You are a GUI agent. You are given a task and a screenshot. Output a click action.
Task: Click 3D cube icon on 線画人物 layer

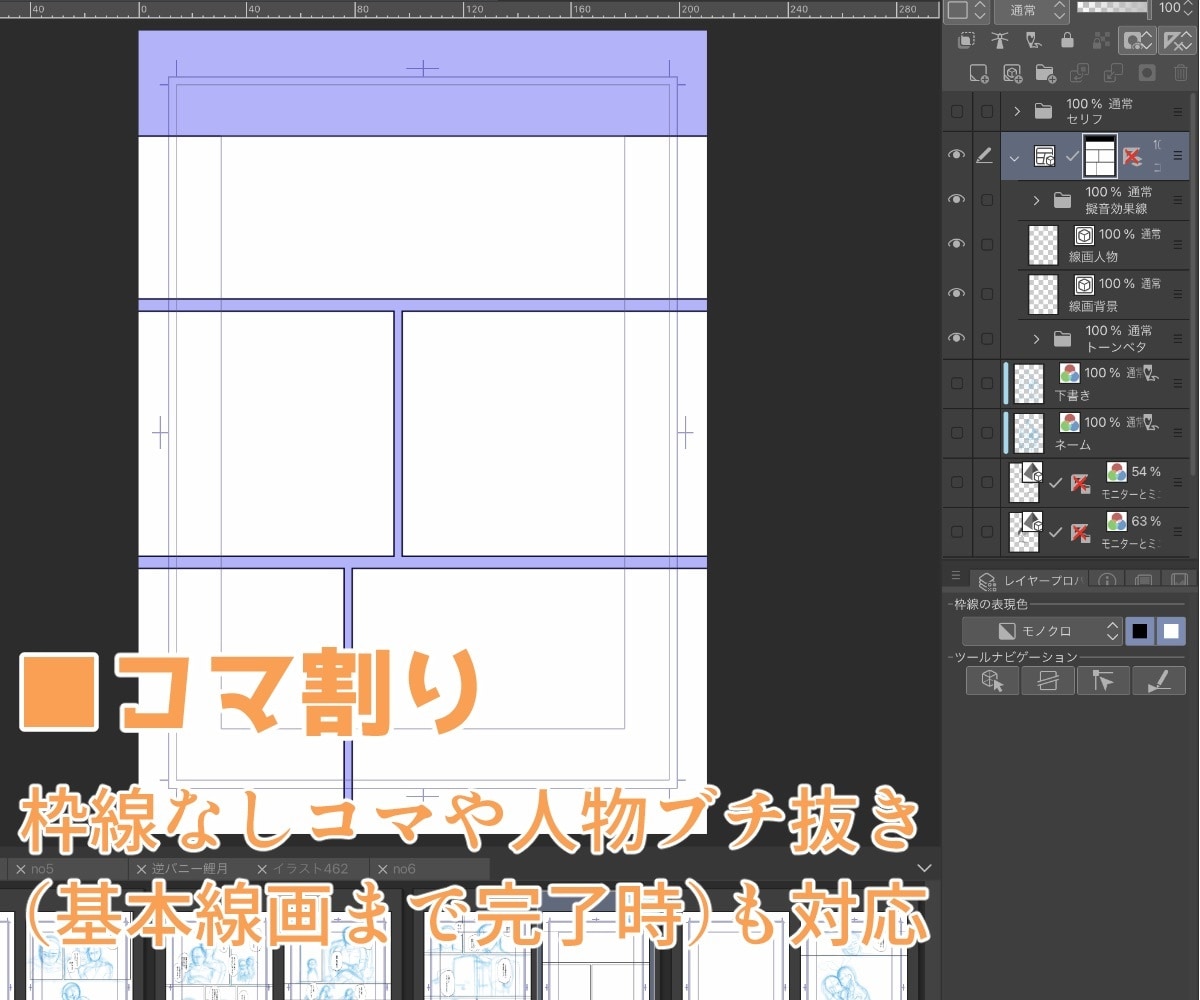click(x=1084, y=235)
